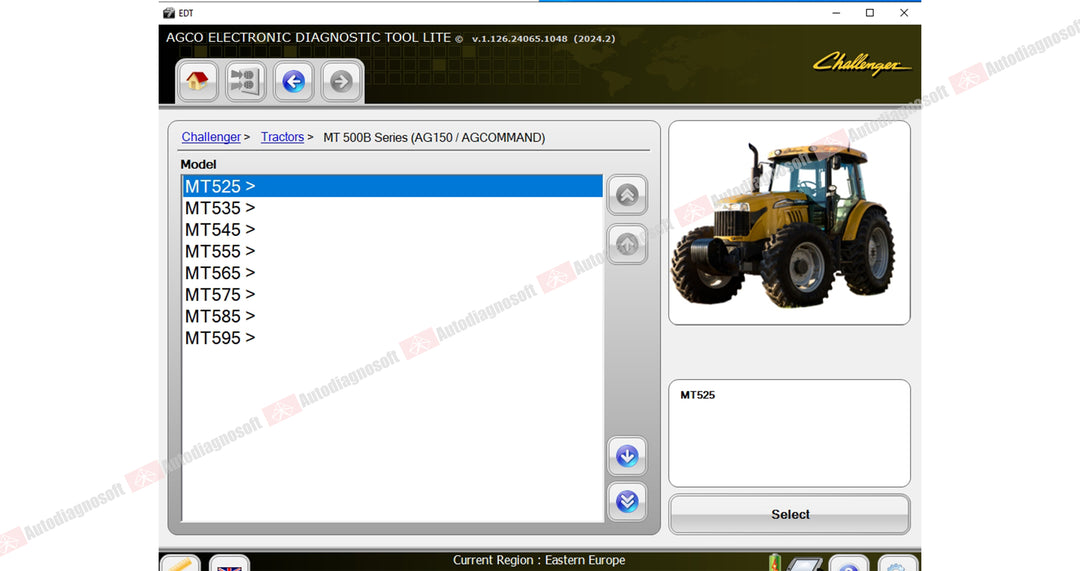The height and width of the screenshot is (571, 1080).
Task: Open the language flag button
Action: [229, 563]
